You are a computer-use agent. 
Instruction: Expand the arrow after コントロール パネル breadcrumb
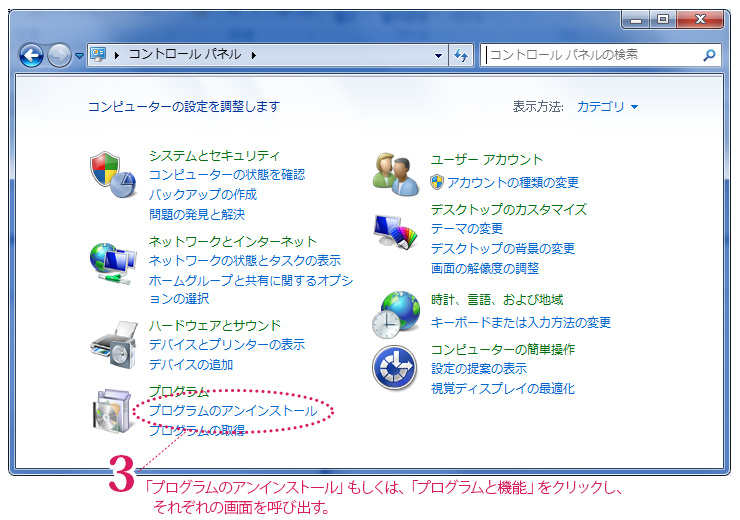point(254,55)
